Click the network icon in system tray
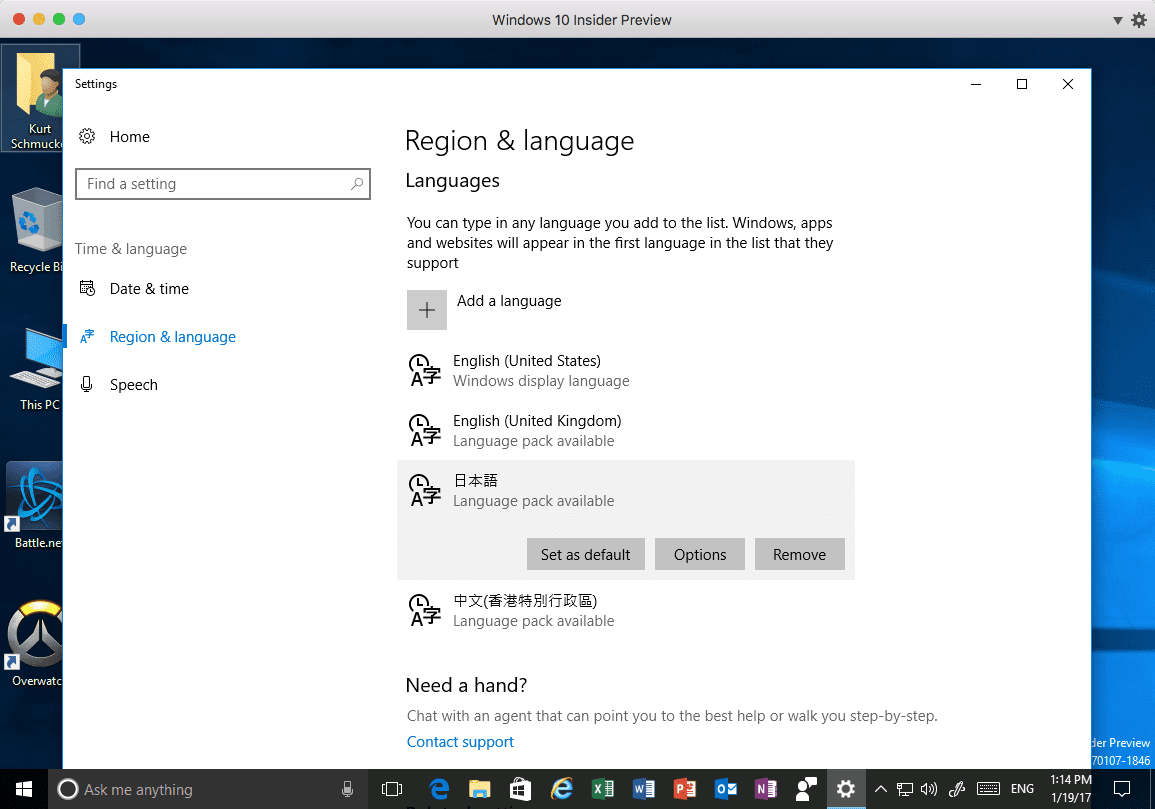 click(x=905, y=789)
